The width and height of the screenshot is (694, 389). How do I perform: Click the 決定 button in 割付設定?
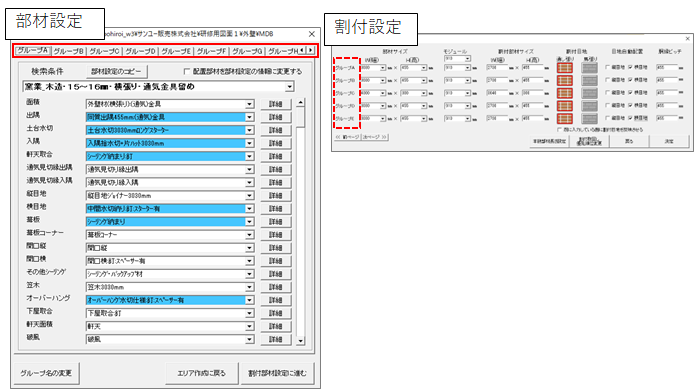tap(669, 141)
